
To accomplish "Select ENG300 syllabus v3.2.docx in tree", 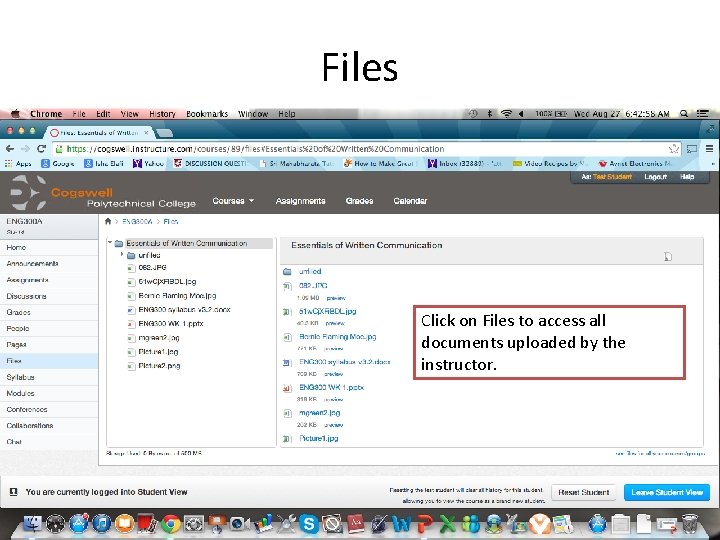I will coord(184,310).
